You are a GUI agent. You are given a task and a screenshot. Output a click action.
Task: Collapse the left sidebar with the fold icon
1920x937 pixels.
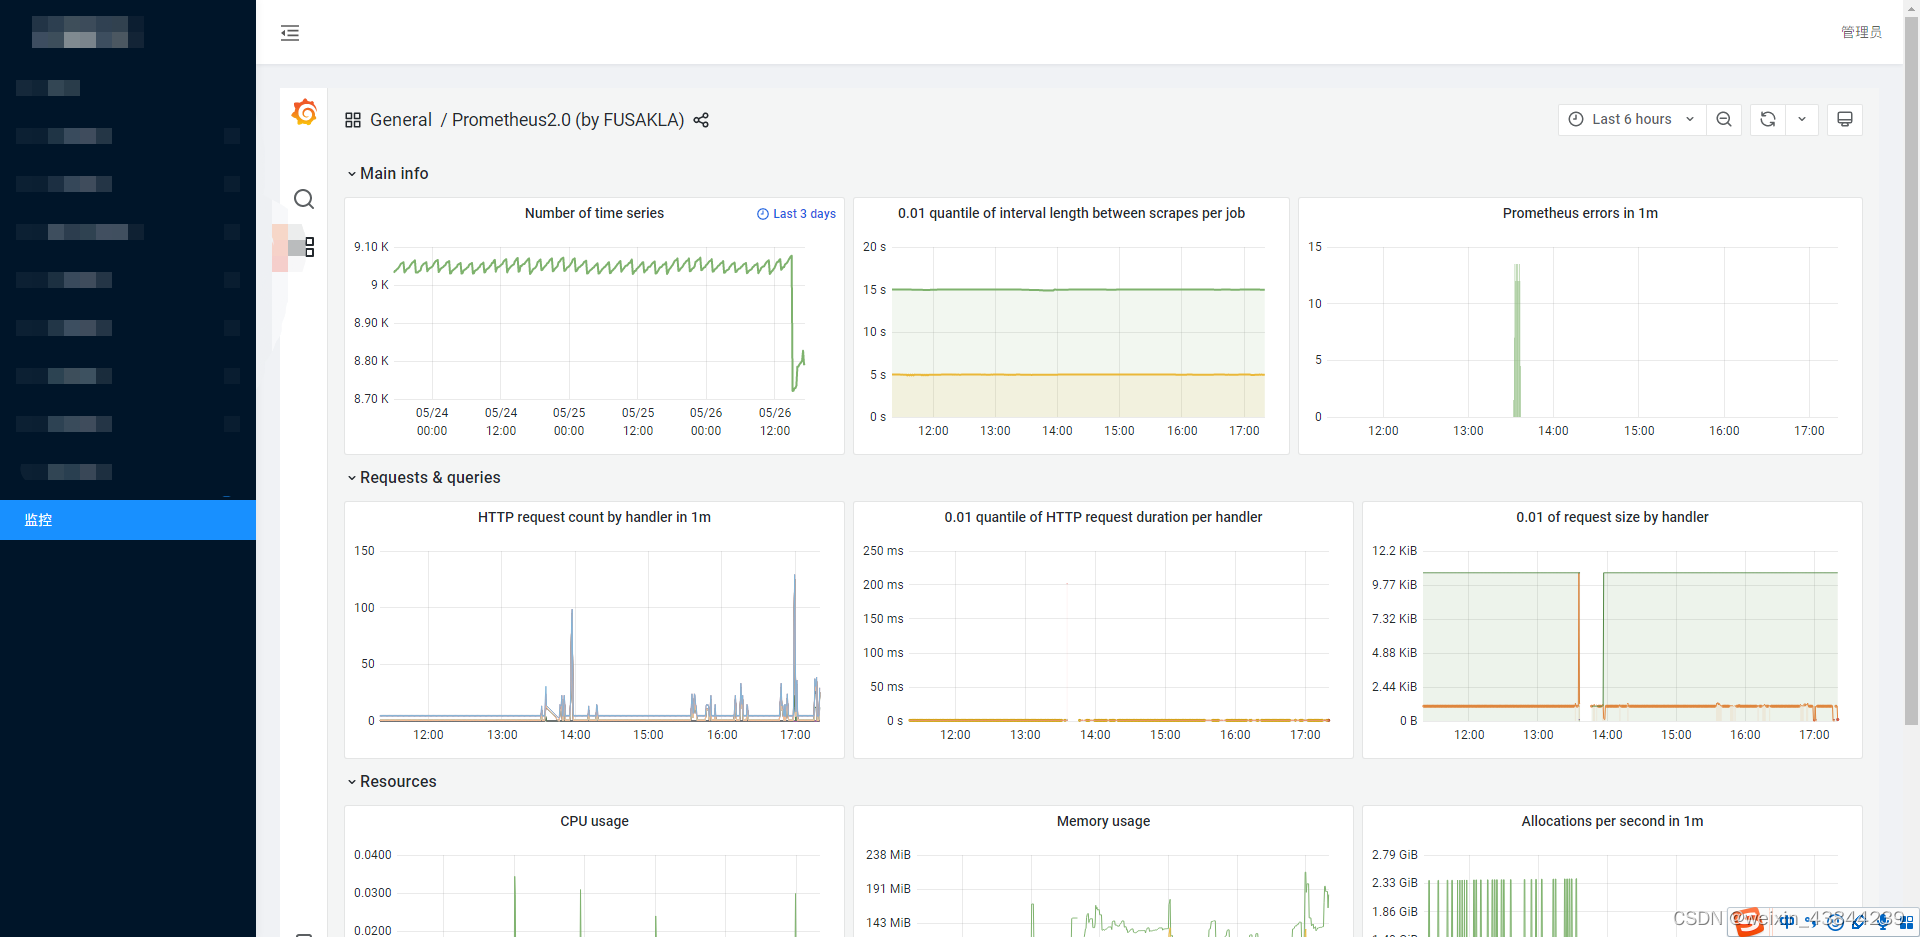coord(290,33)
